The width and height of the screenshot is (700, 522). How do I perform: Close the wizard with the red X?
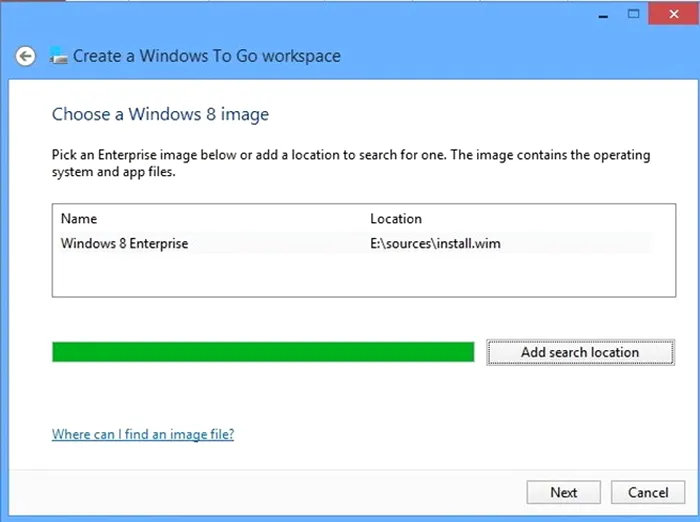coord(674,14)
